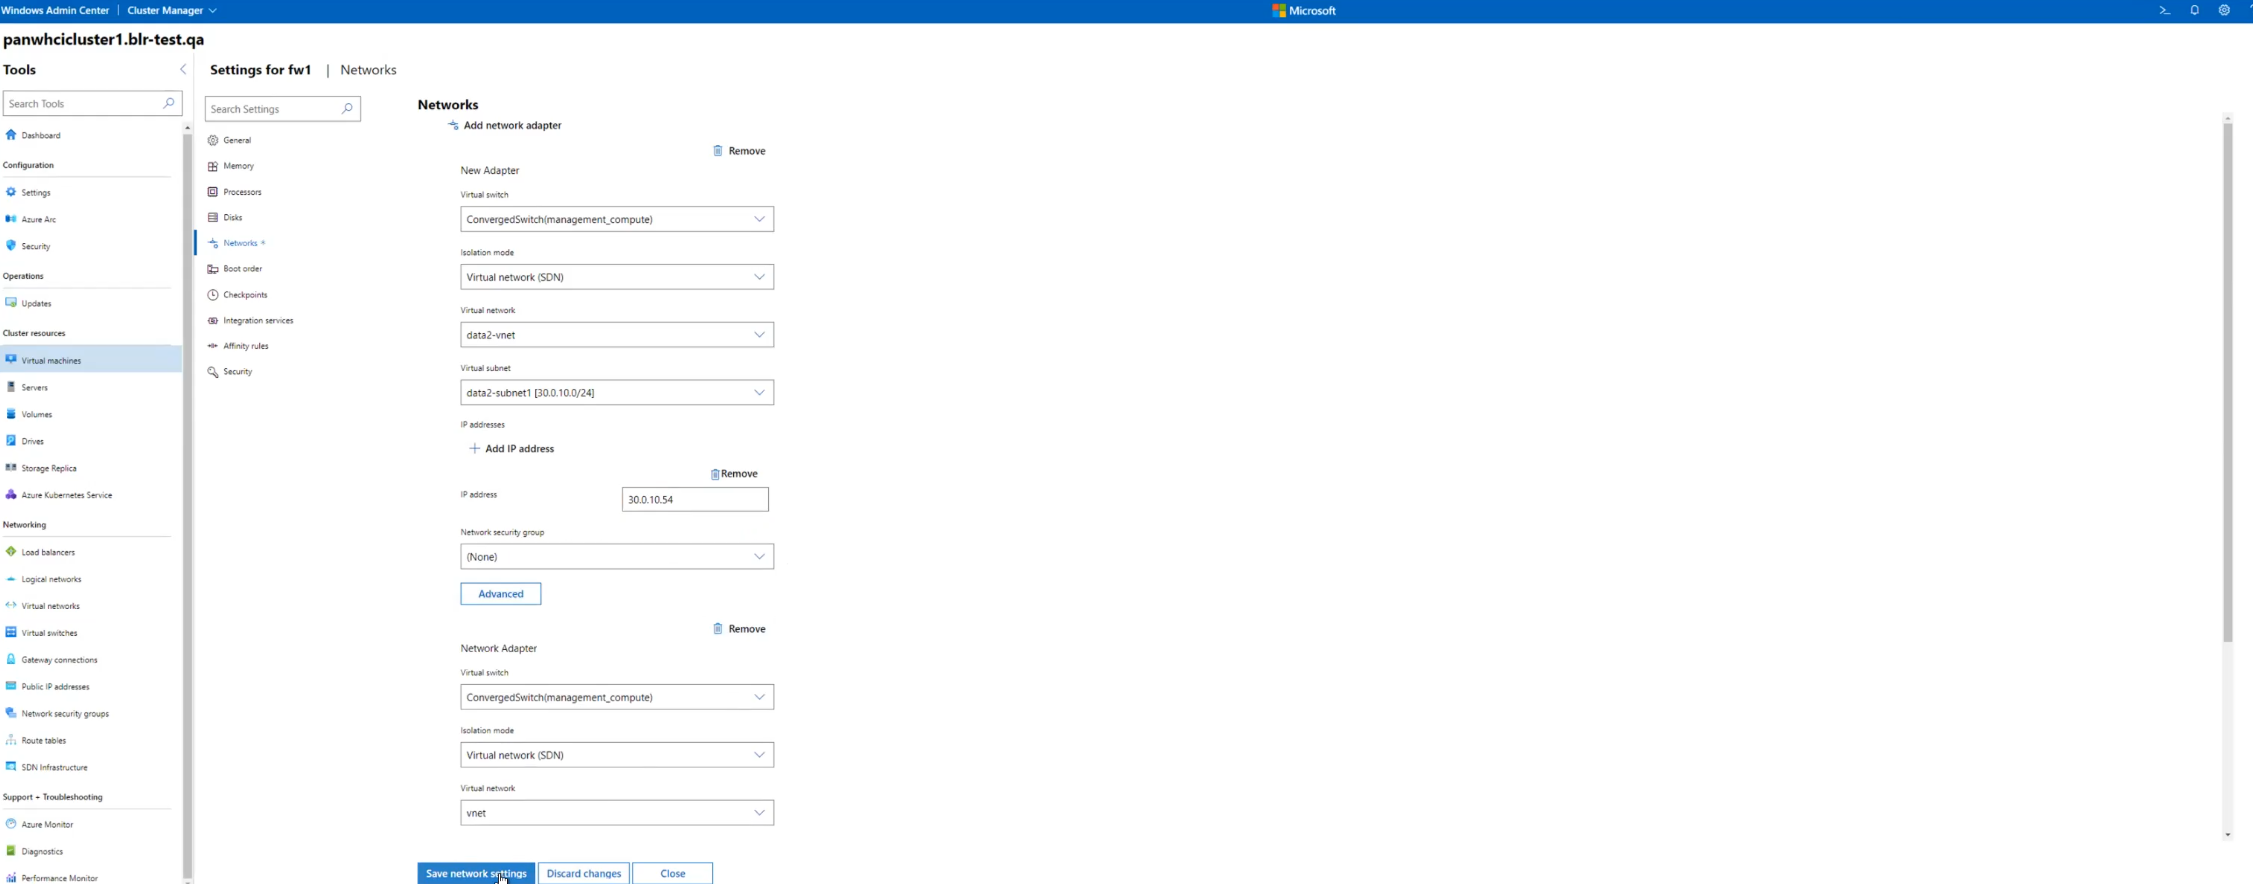Click the Load balancers icon

pyautogui.click(x=11, y=552)
